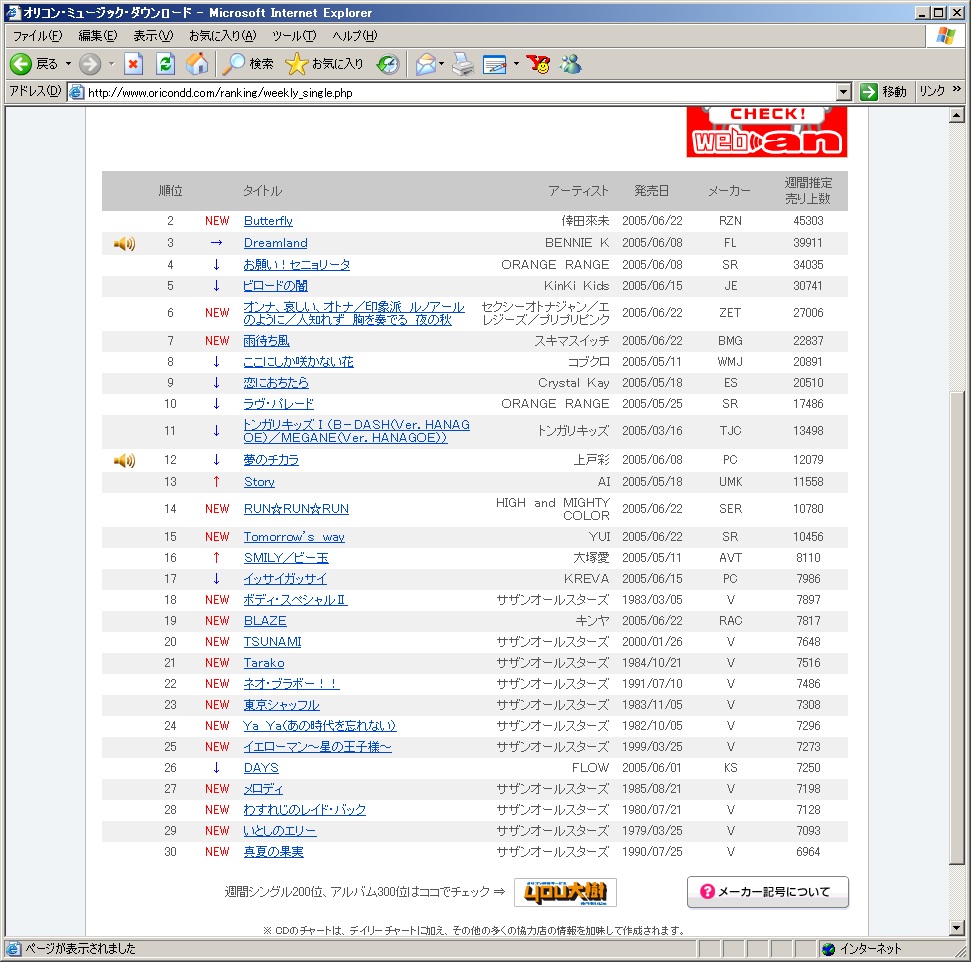Play the speaker sample for 夢のチカラ
The width and height of the screenshot is (971, 962).
pyautogui.click(x=124, y=460)
